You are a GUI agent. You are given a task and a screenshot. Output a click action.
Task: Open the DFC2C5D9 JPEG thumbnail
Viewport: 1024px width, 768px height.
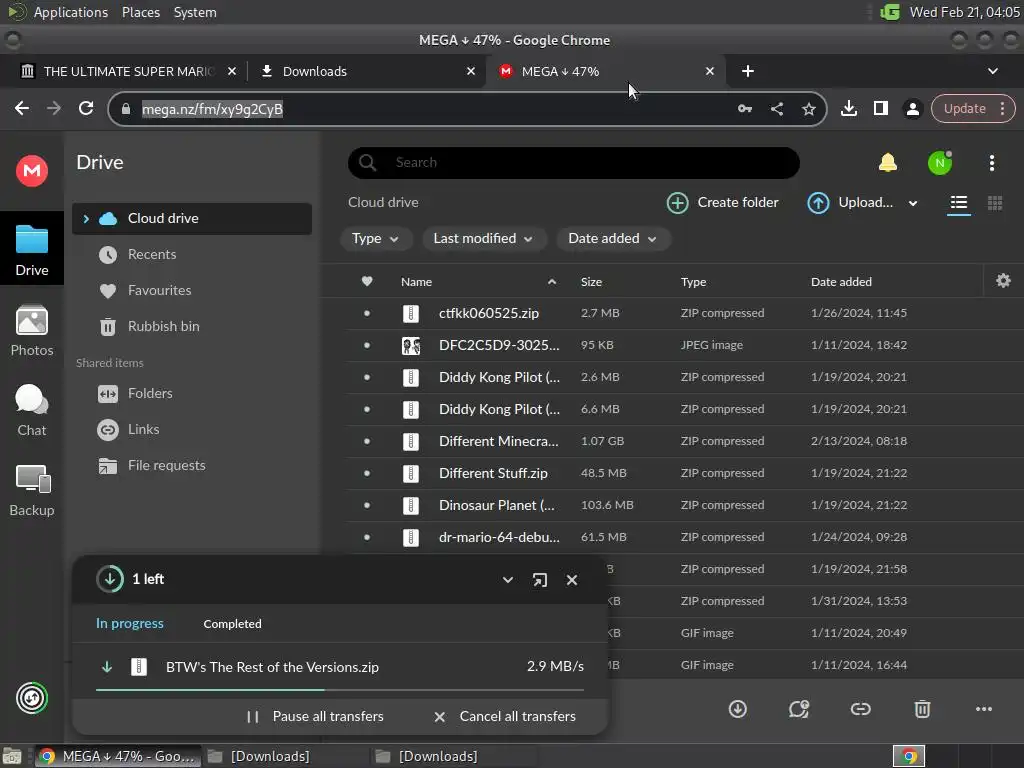[x=411, y=345]
